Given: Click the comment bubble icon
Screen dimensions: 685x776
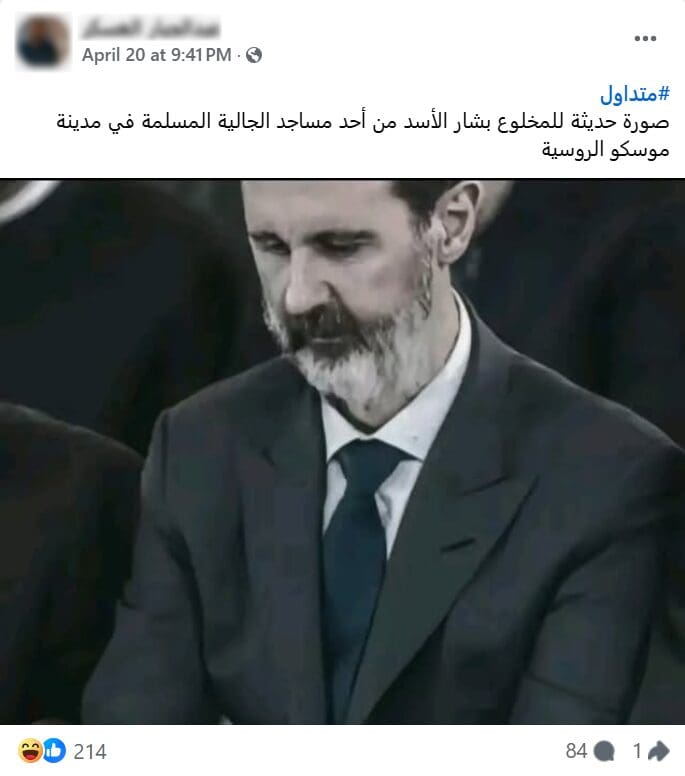Looking at the screenshot, I should click(604, 751).
